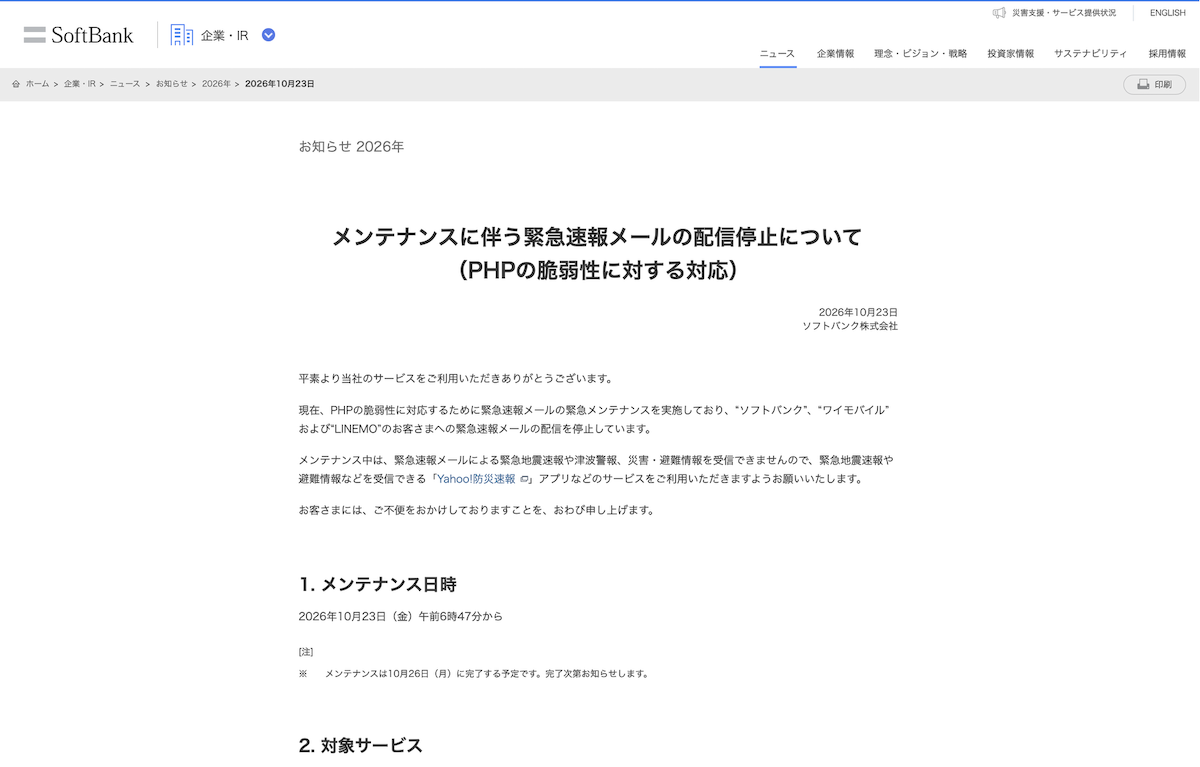Viewport: 1200px width, 767px height.
Task: Click the 企業・IR header label
Action: [224, 36]
